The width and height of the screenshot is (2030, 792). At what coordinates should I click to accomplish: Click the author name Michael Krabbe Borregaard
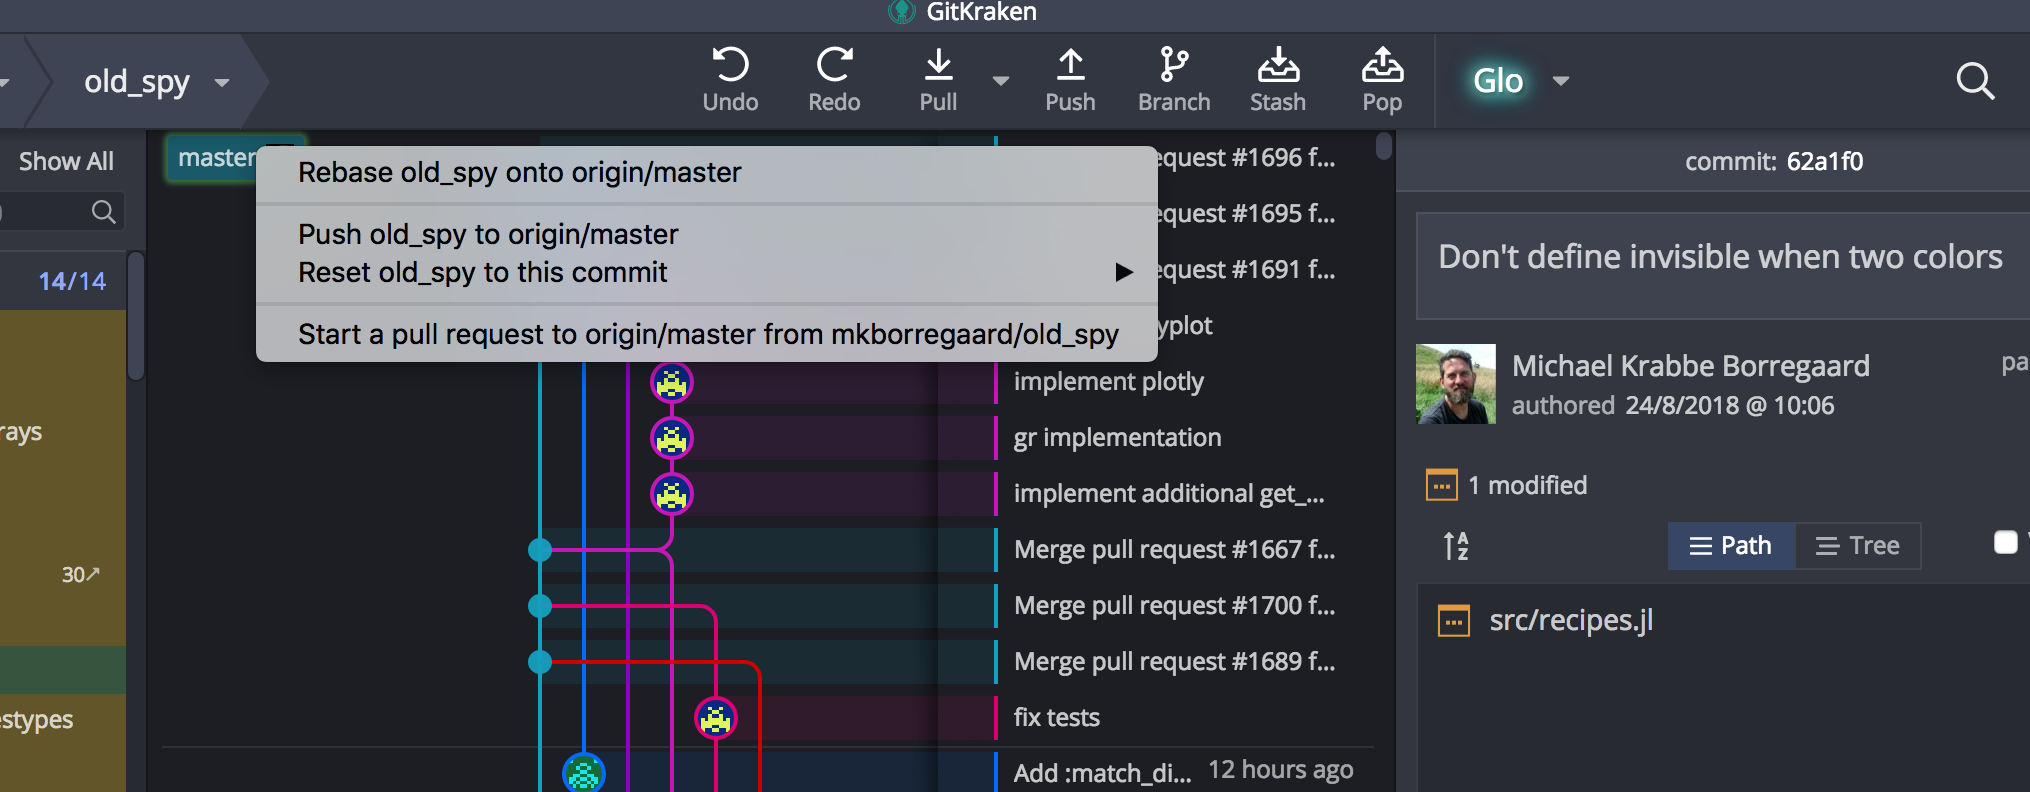1690,366
